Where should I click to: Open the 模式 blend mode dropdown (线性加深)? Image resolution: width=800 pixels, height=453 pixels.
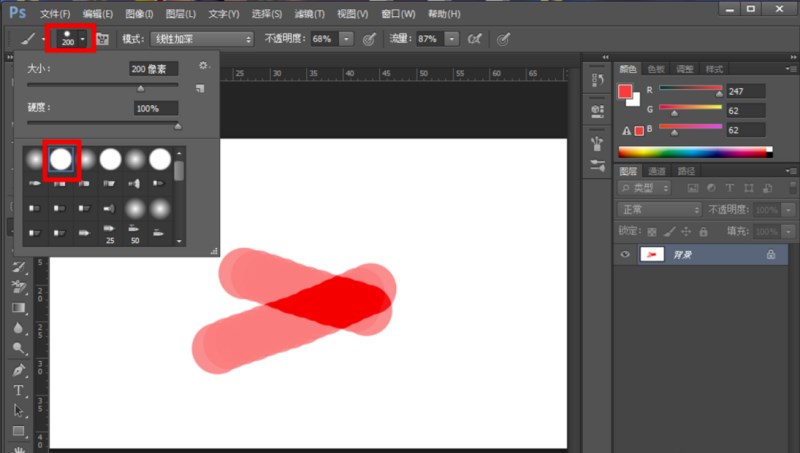202,39
